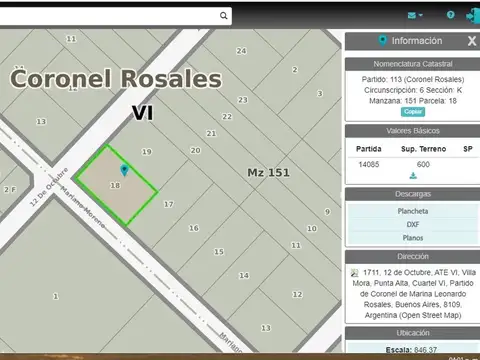The image size is (480, 360).
Task: Click the Coronel Rosales map label
Action: pyautogui.click(x=116, y=79)
